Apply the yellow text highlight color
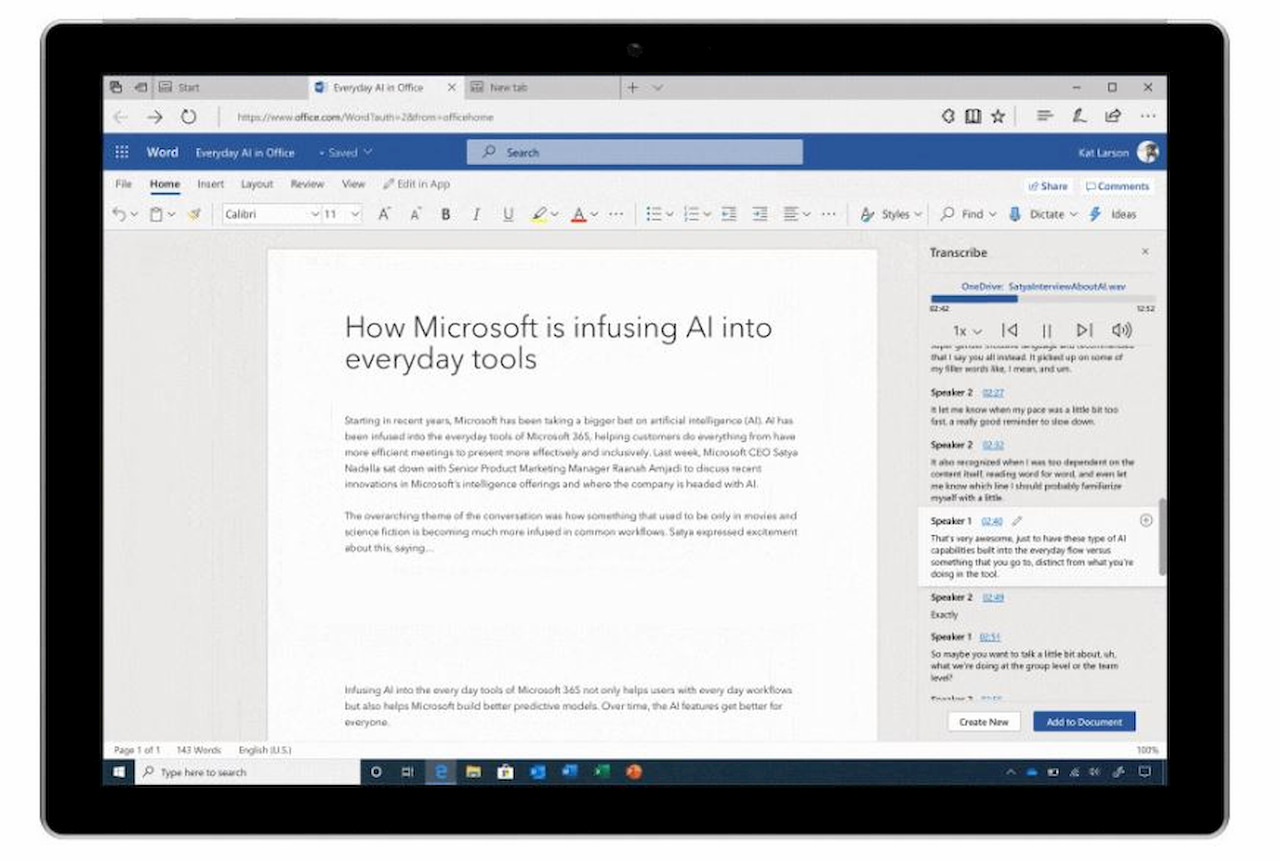The width and height of the screenshot is (1280, 861). coord(539,214)
